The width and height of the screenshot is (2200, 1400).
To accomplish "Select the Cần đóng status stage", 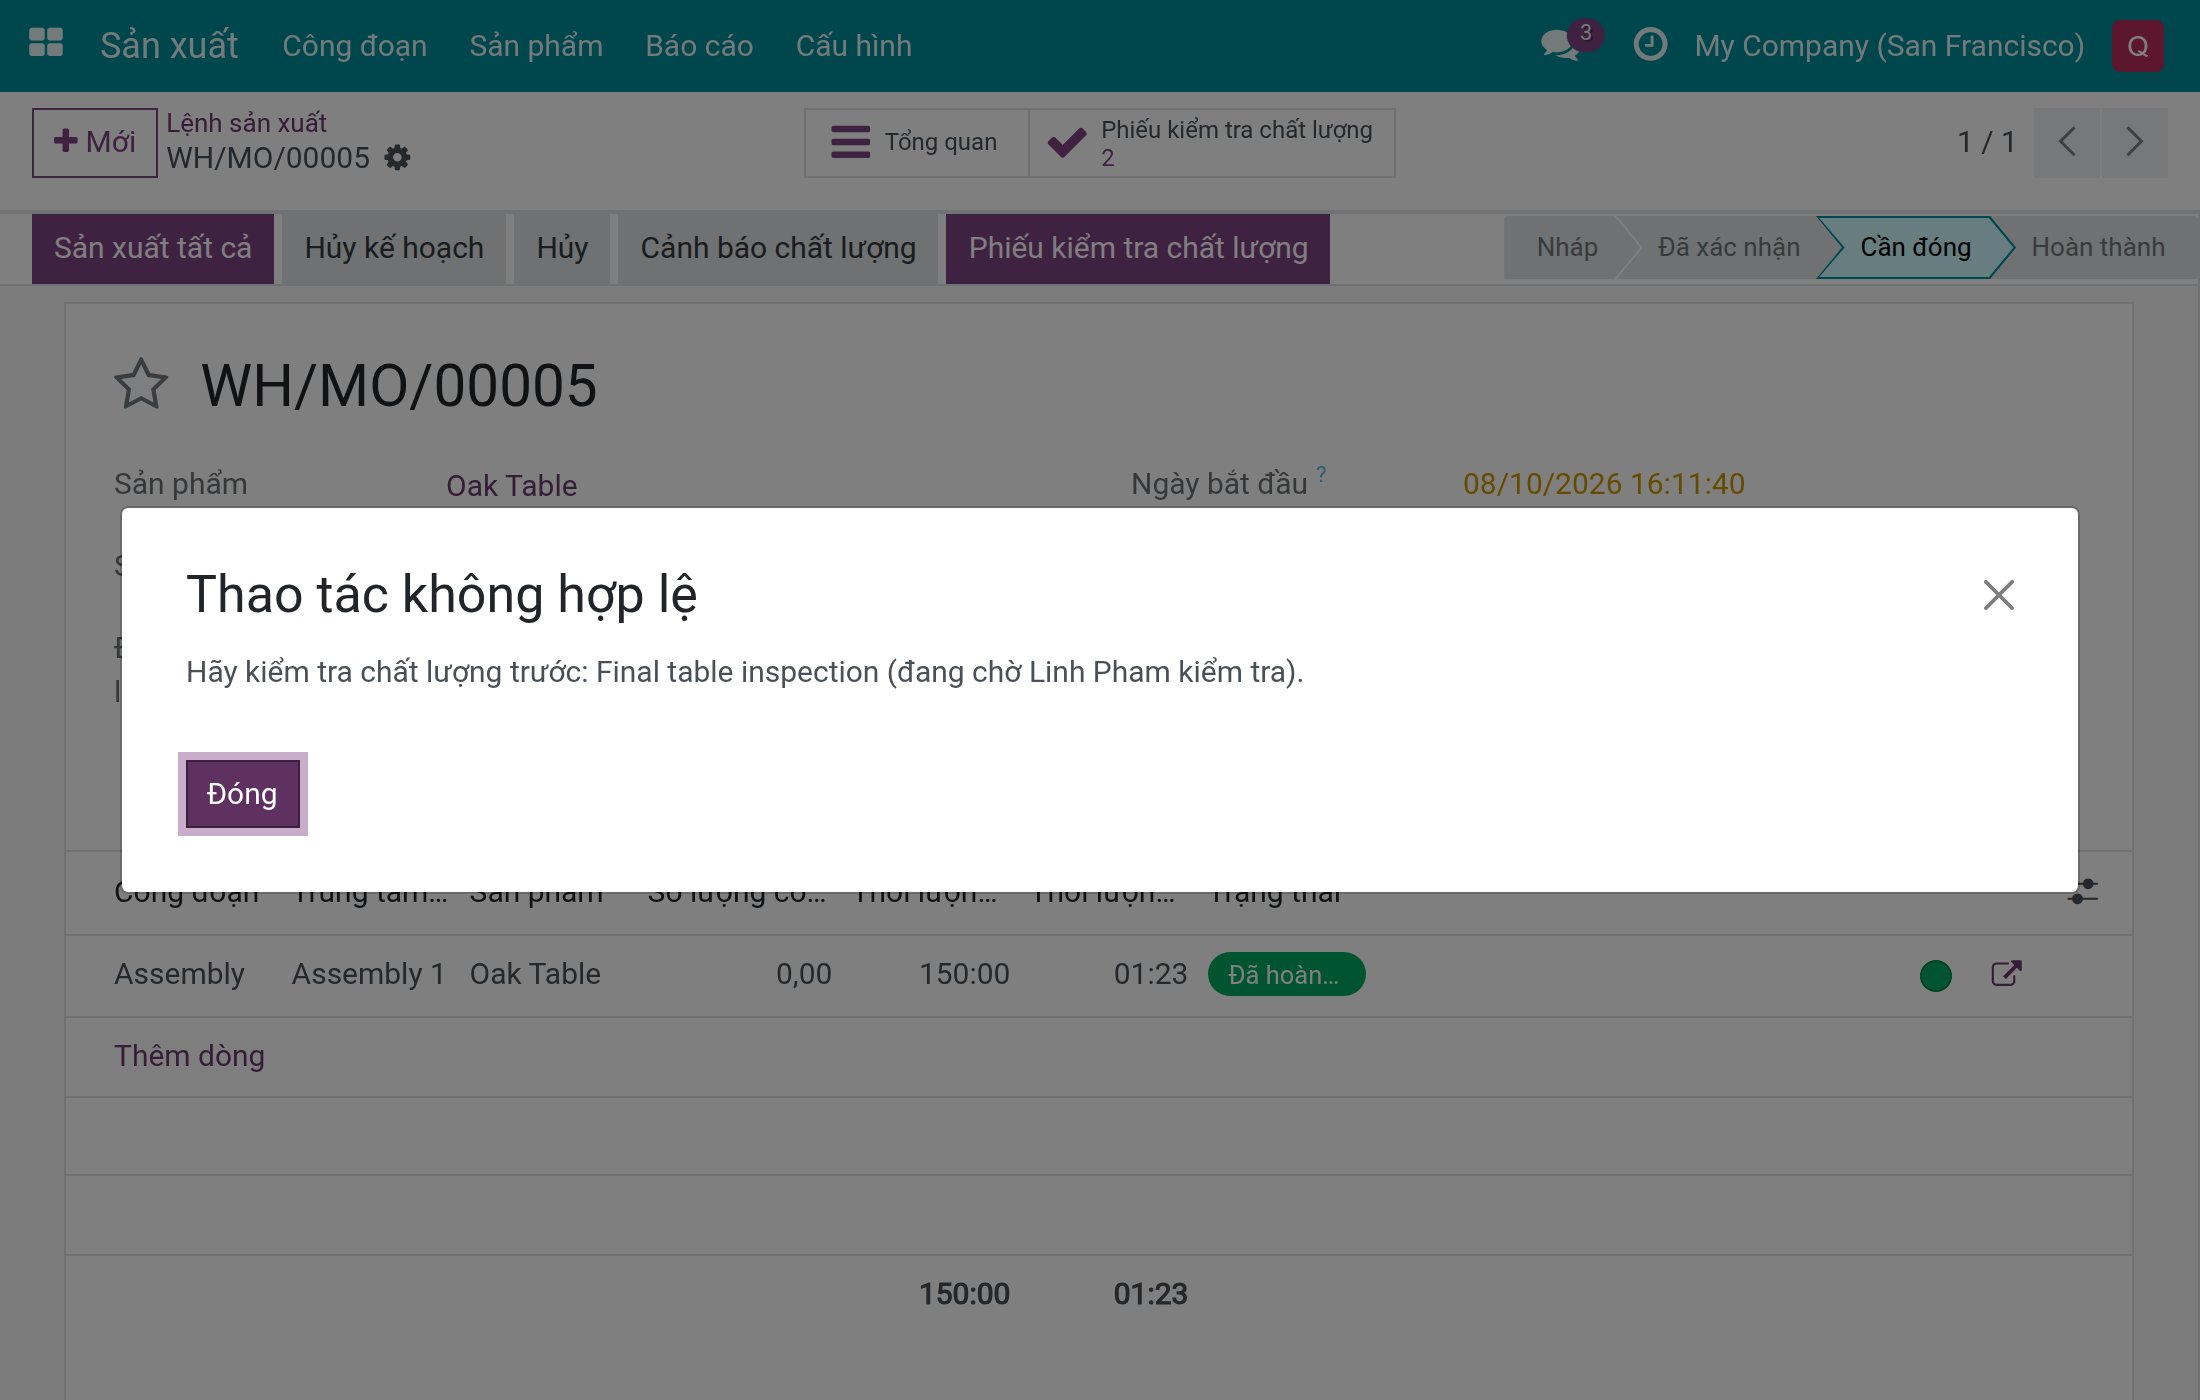I will (x=1915, y=247).
